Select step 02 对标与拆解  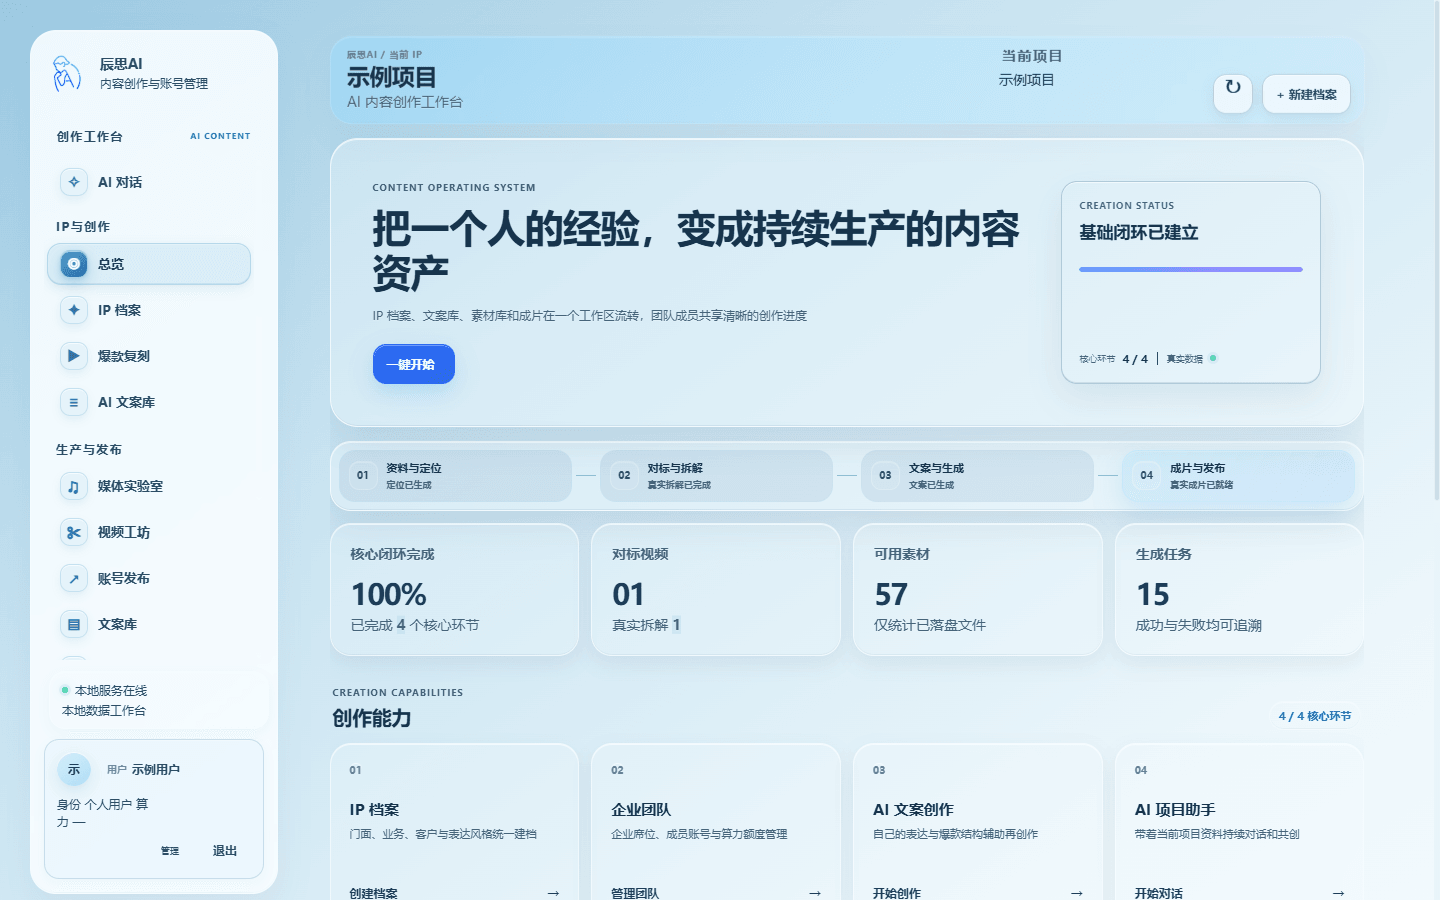[x=716, y=476]
